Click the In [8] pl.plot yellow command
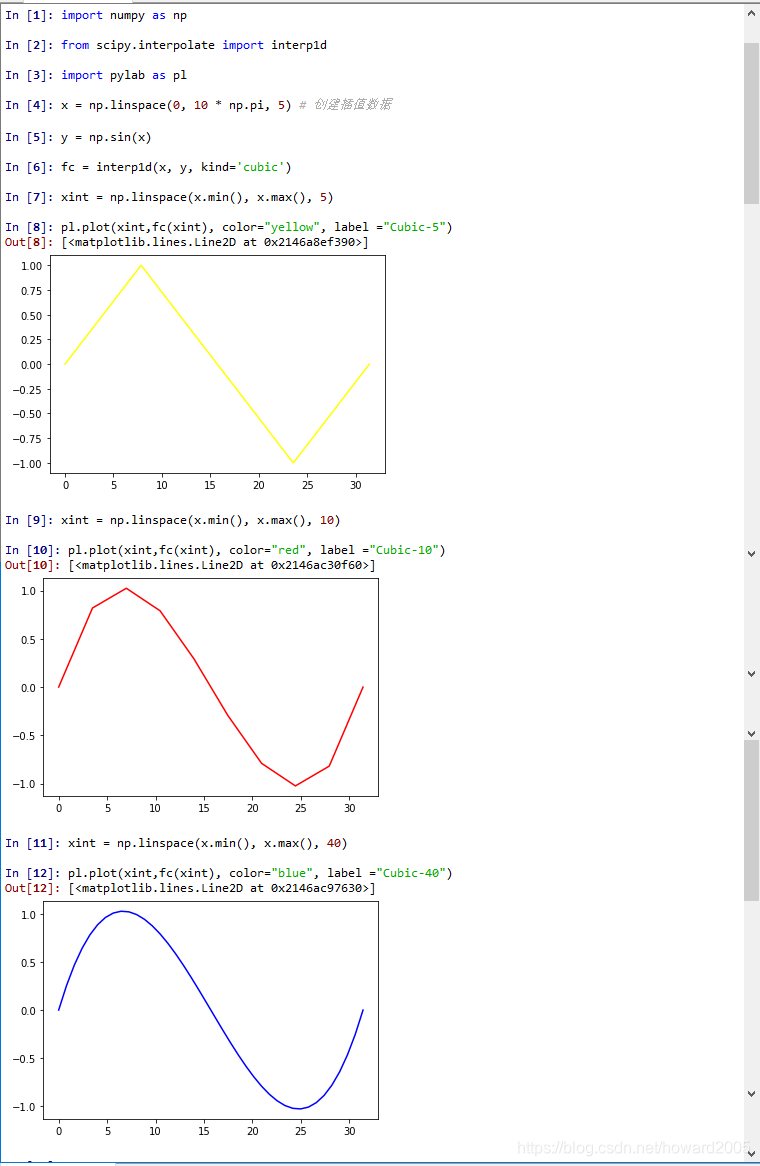The width and height of the screenshot is (760, 1166). tap(257, 227)
